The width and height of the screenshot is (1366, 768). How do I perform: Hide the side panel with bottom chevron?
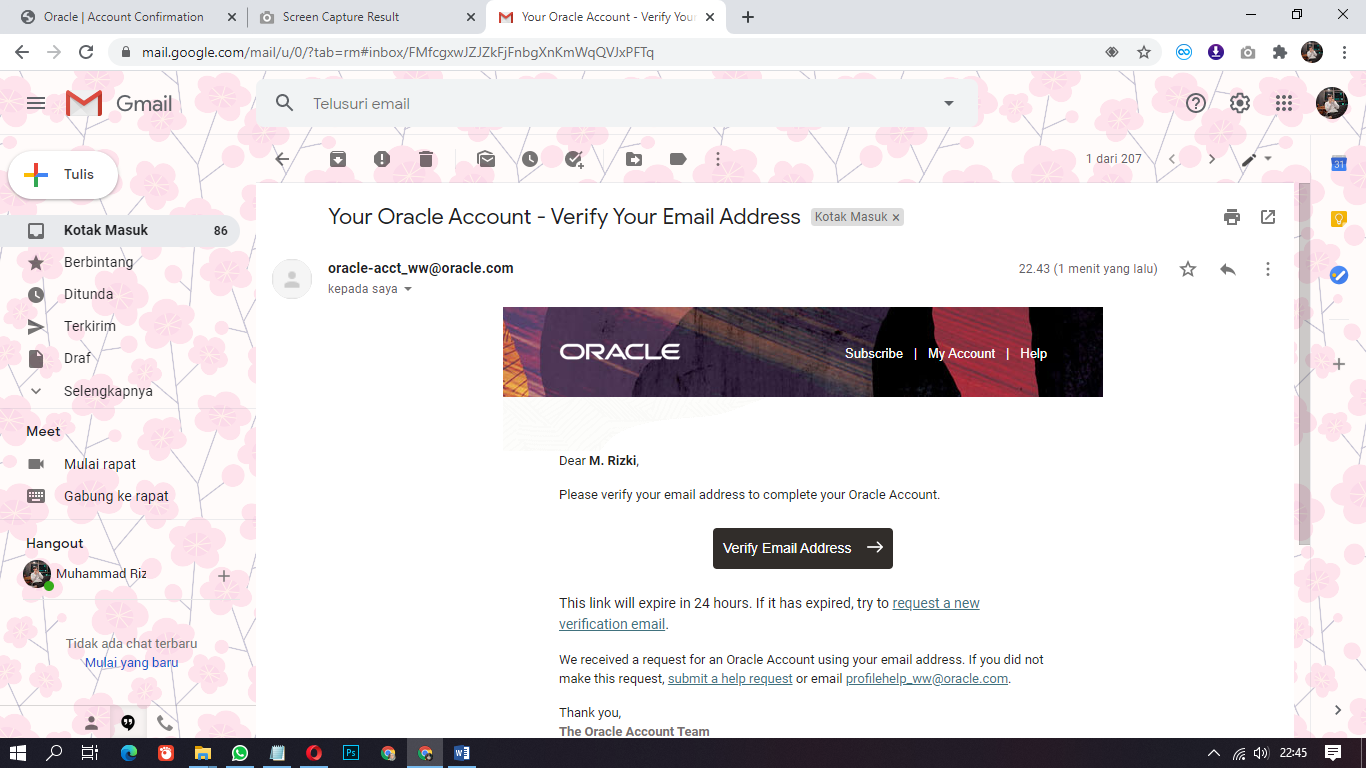(1338, 710)
